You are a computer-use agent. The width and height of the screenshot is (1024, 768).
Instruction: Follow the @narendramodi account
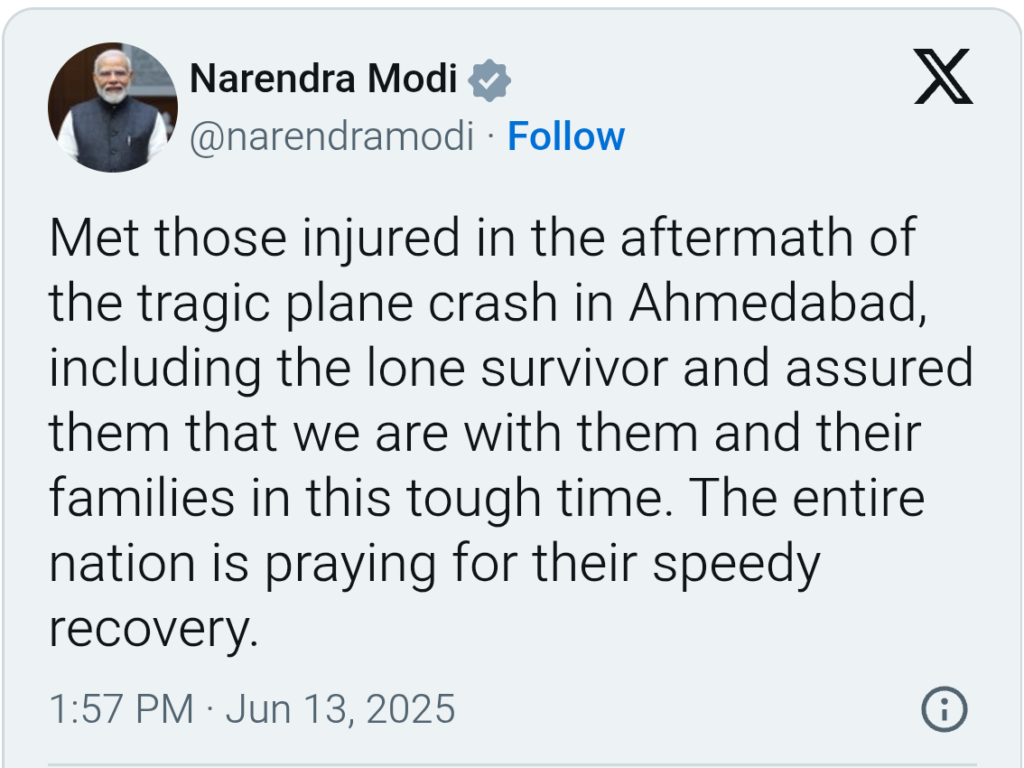pos(566,136)
